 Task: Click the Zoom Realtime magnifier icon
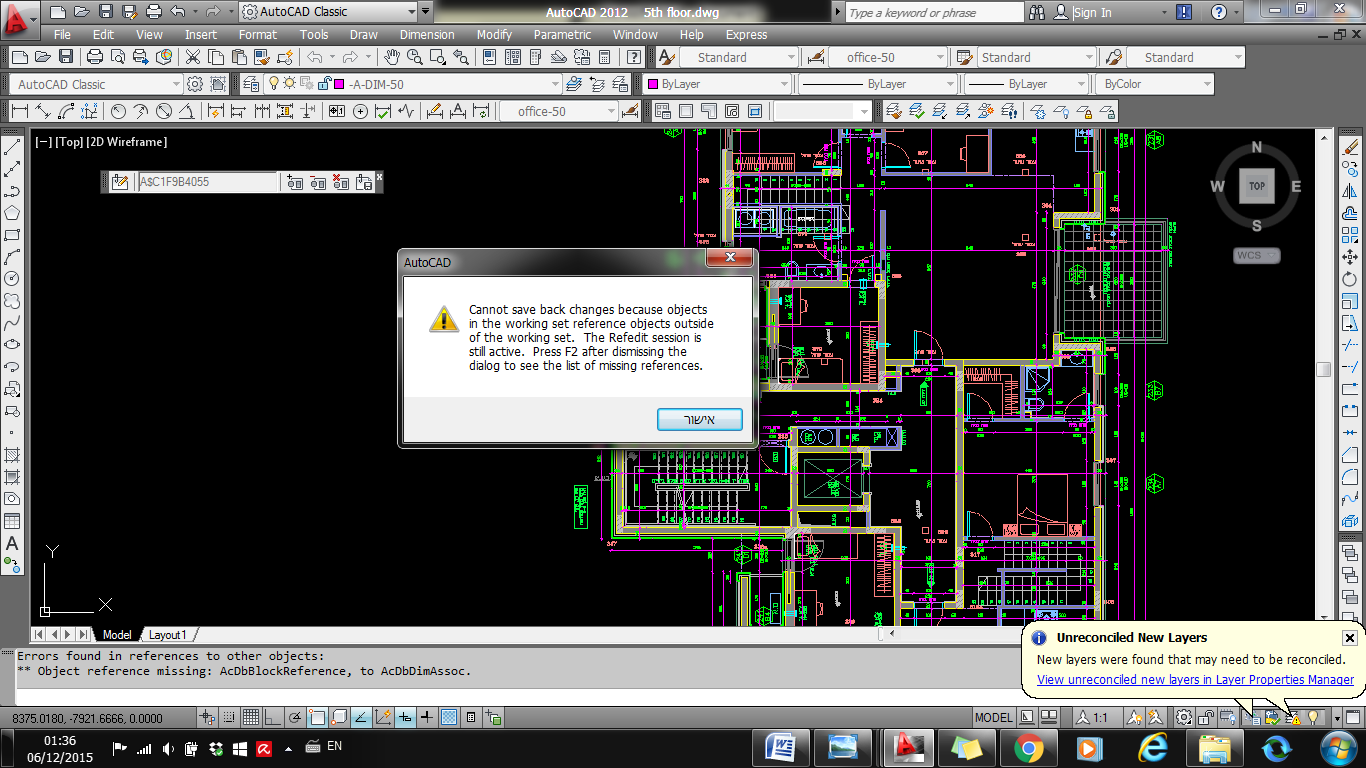click(414, 57)
